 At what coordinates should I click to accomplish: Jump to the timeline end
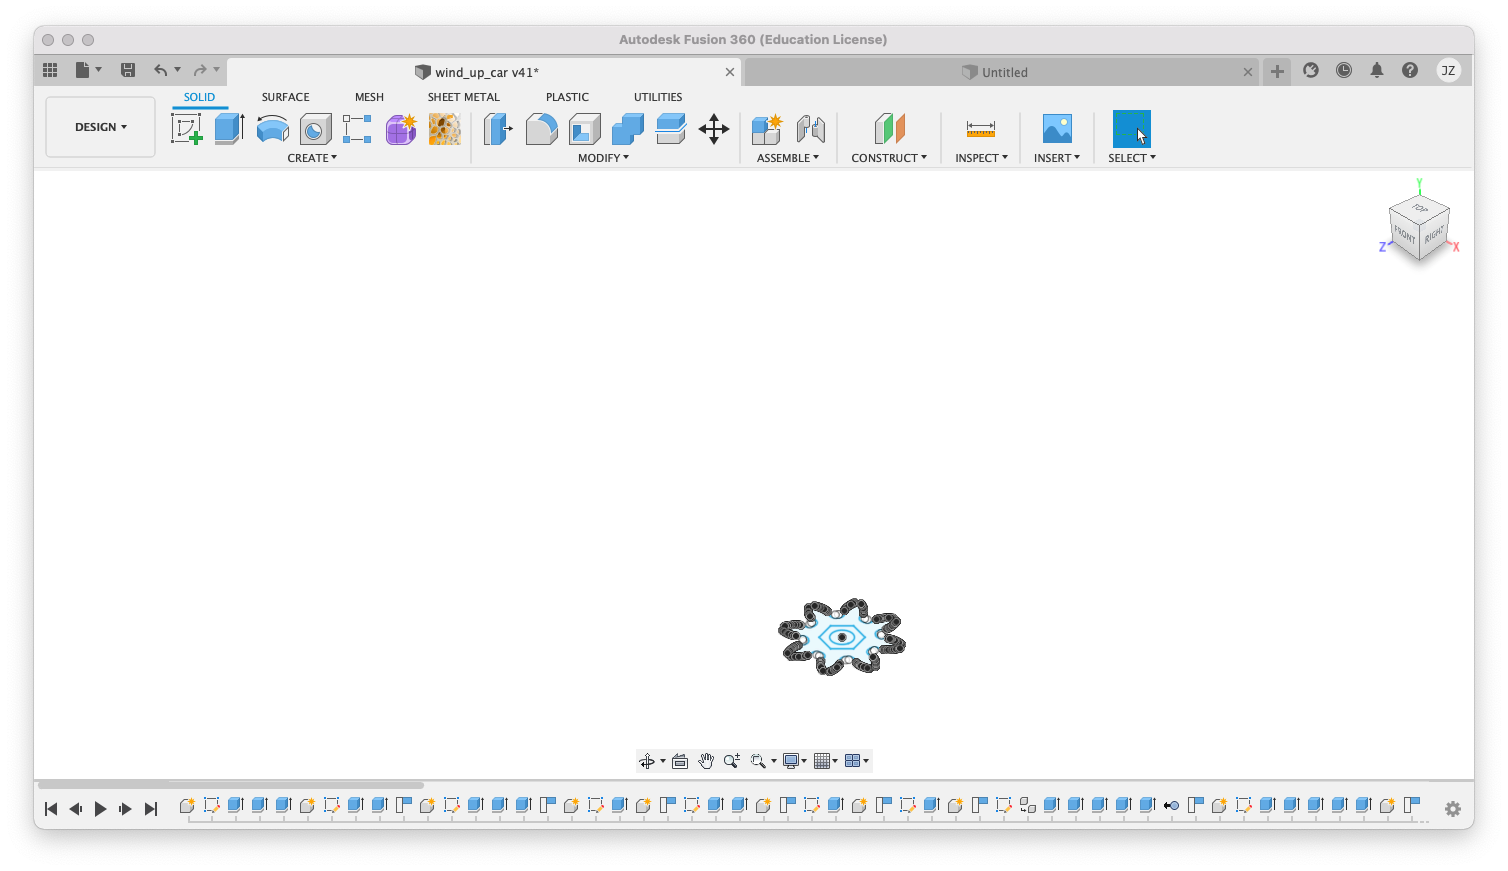151,809
